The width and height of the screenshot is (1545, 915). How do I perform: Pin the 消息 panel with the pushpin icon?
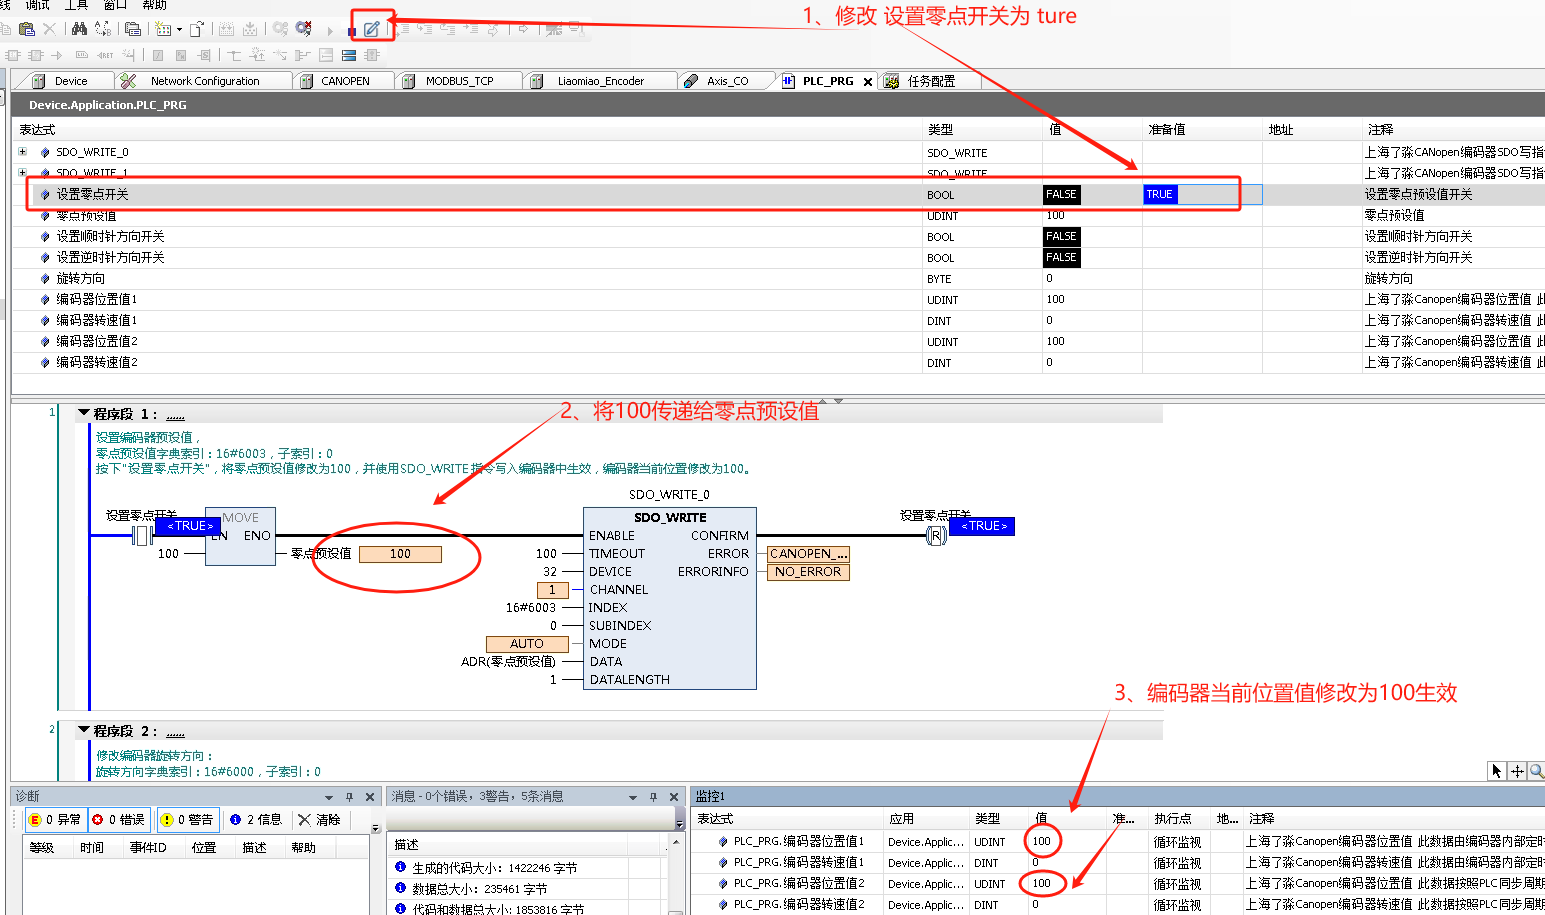pyautogui.click(x=653, y=797)
